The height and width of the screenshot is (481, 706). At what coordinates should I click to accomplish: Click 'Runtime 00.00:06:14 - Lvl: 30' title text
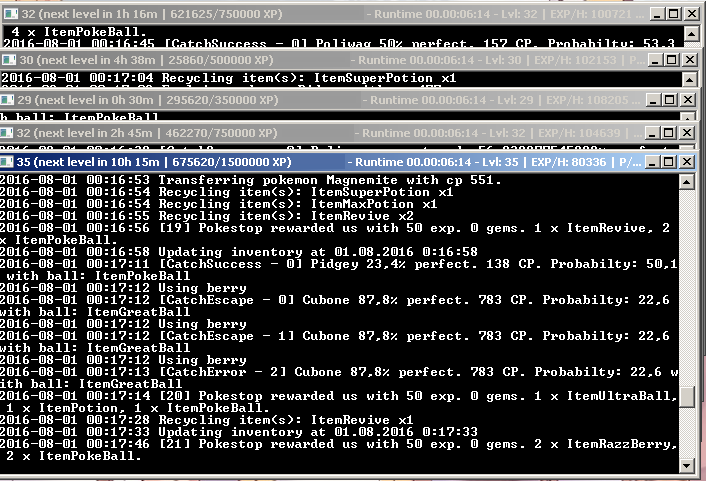click(x=440, y=60)
